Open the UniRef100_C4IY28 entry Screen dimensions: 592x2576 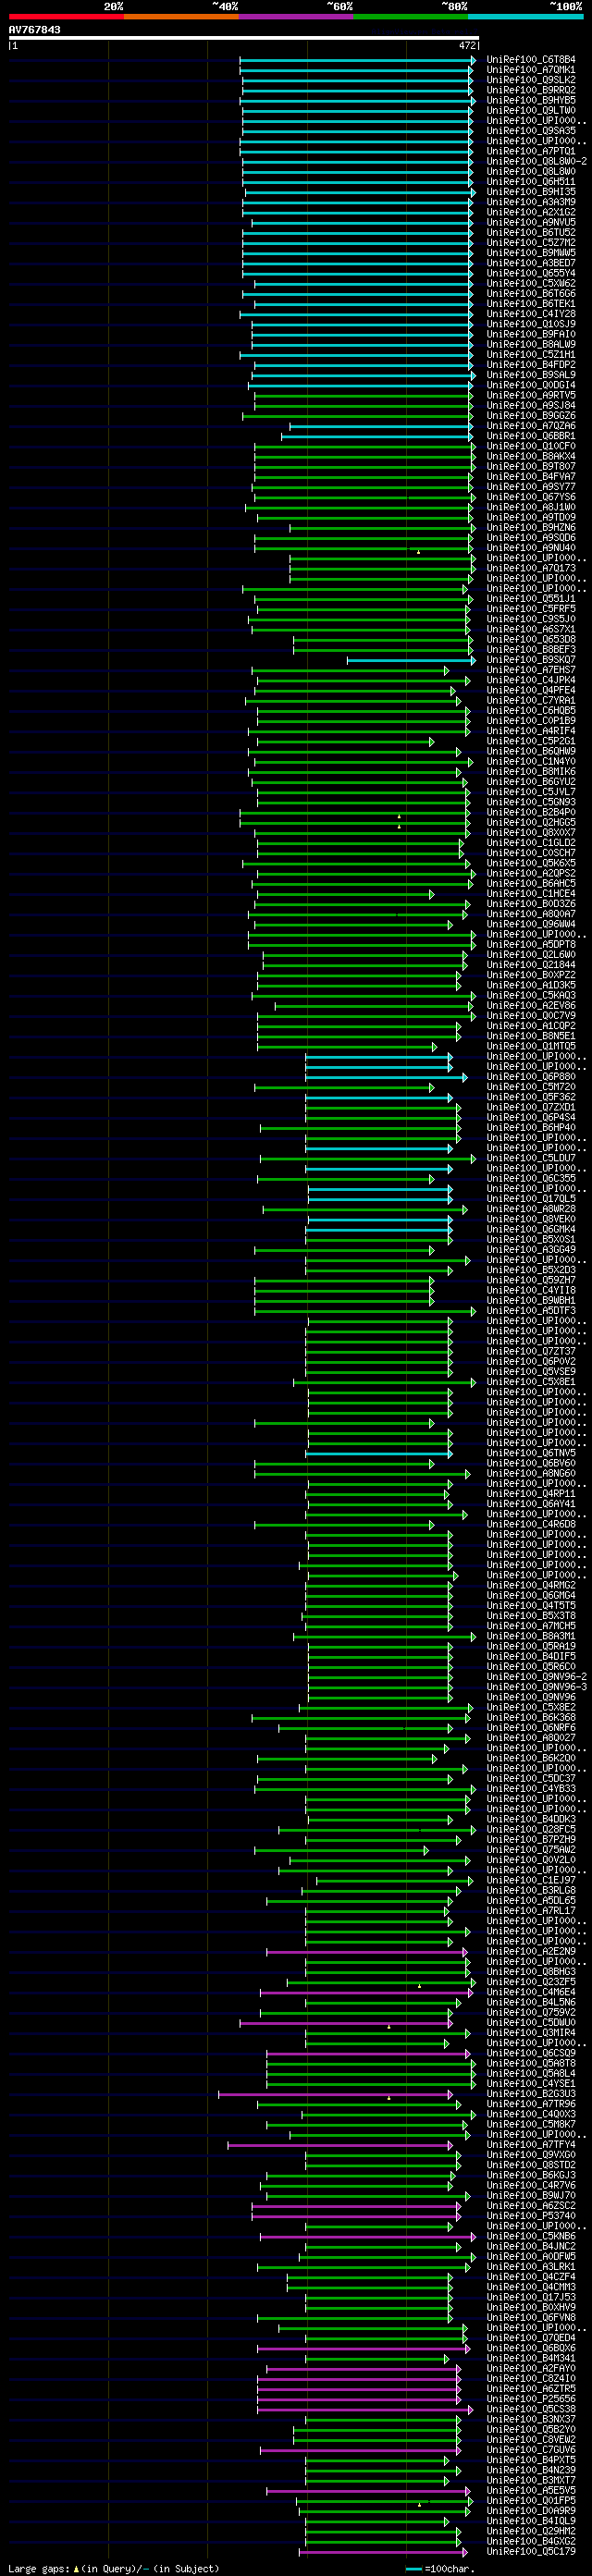(x=531, y=314)
